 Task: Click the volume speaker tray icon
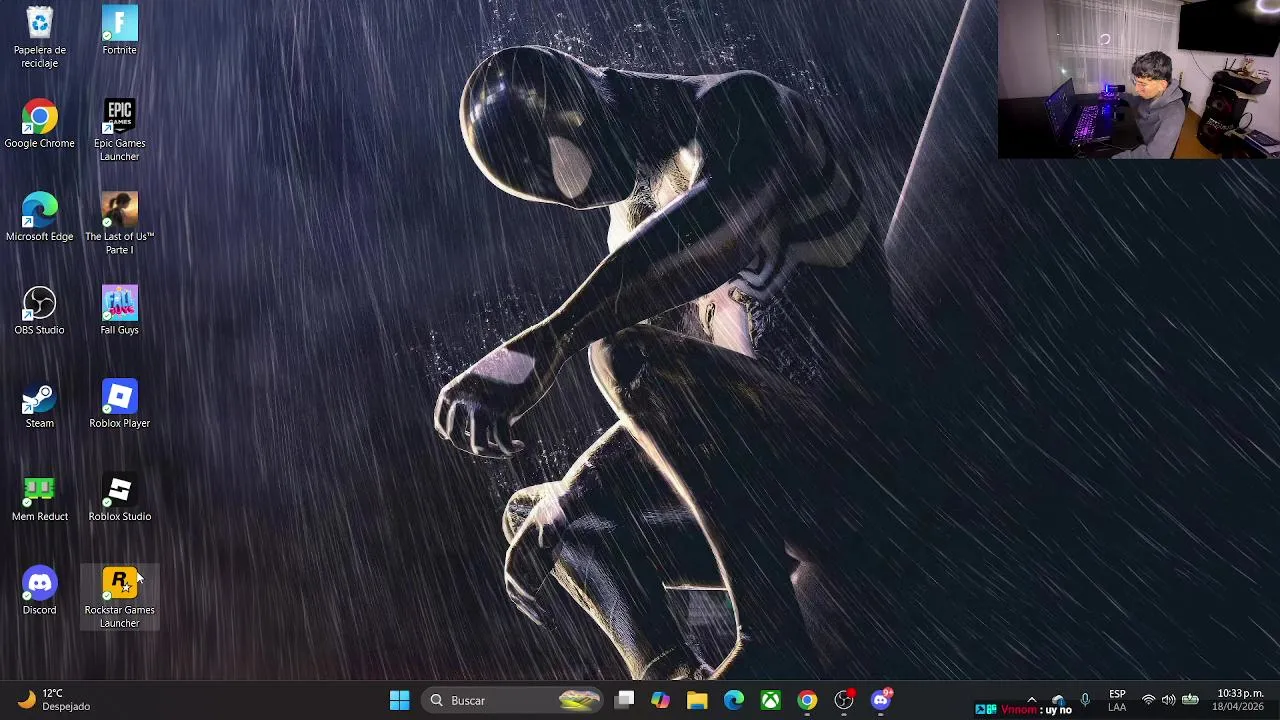click(x=1168, y=700)
